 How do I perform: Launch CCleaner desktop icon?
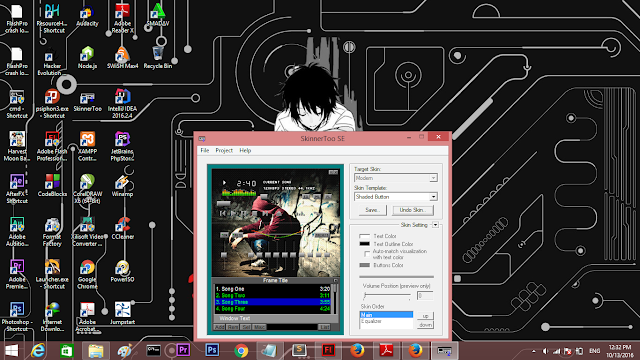(x=122, y=228)
